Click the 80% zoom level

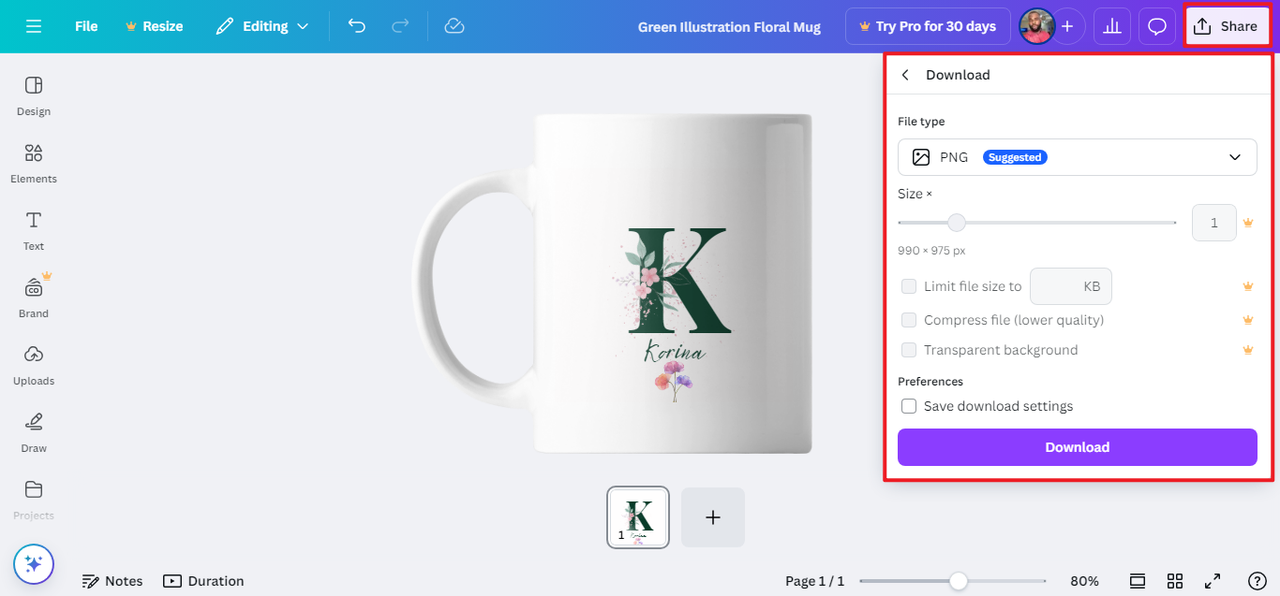tap(1084, 581)
